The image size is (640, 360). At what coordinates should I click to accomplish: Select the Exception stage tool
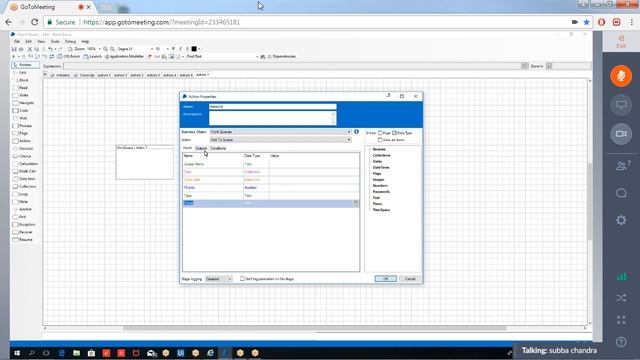click(x=24, y=224)
